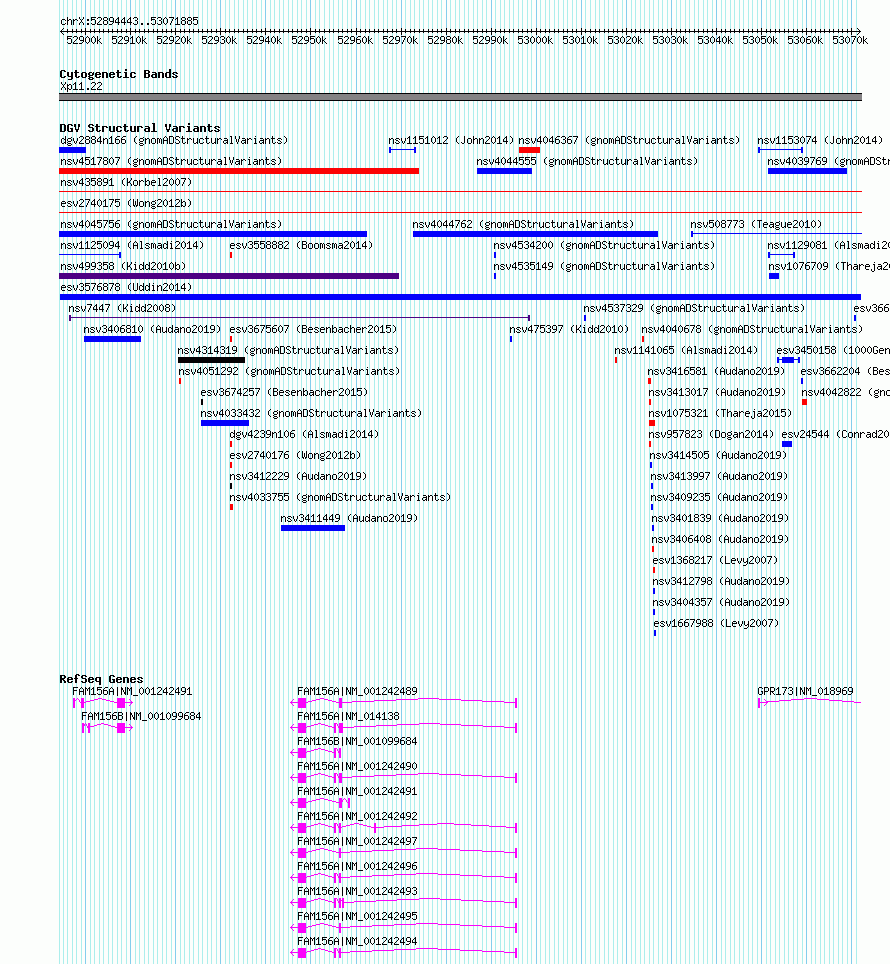Click esv3558882 (Boomsma2014) variant label

click(x=301, y=245)
